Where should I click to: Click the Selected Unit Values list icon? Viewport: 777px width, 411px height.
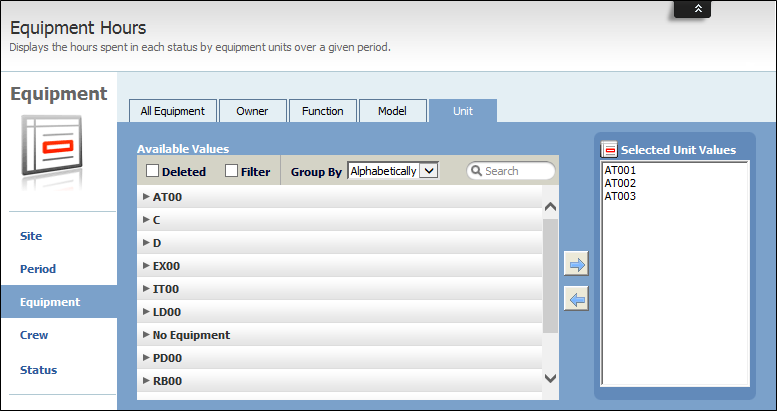tap(609, 149)
